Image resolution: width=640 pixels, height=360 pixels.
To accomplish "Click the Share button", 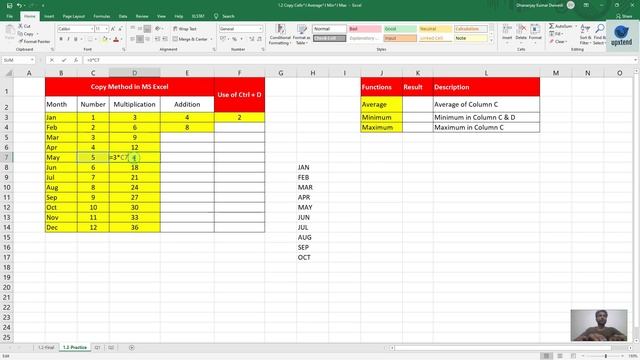I will pos(624,16).
